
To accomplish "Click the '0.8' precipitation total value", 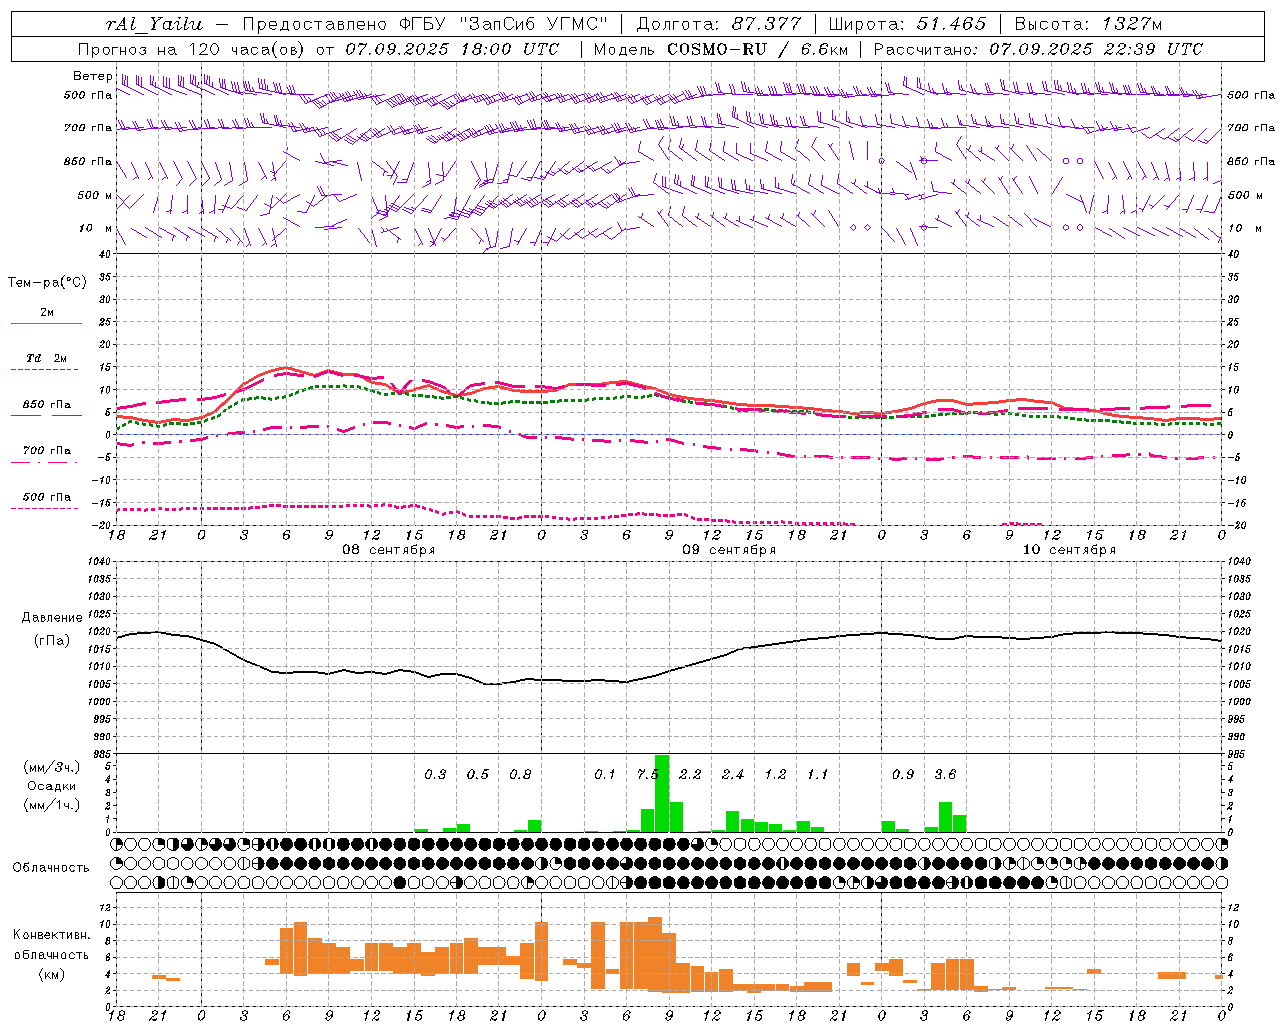I will coord(520,774).
